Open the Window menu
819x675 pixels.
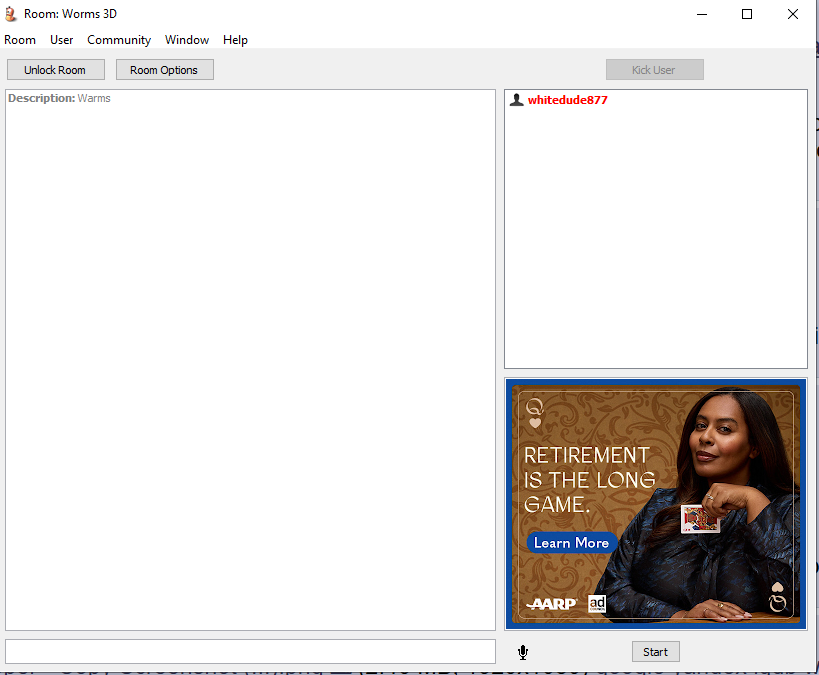pyautogui.click(x=187, y=40)
